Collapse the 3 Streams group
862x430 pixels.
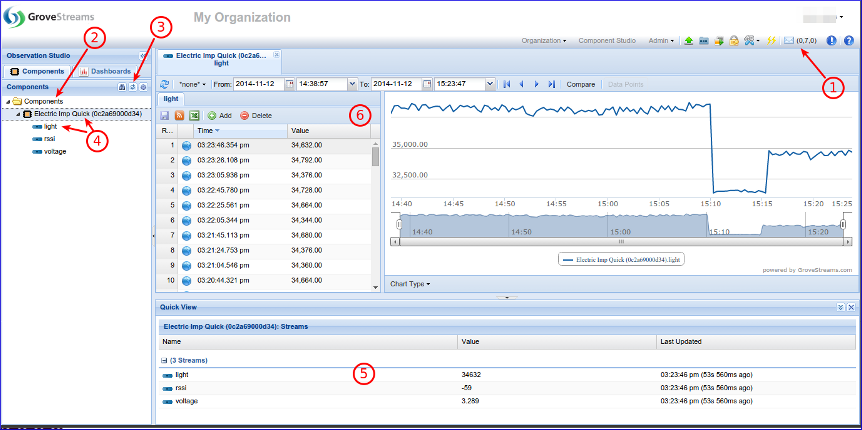tap(164, 359)
